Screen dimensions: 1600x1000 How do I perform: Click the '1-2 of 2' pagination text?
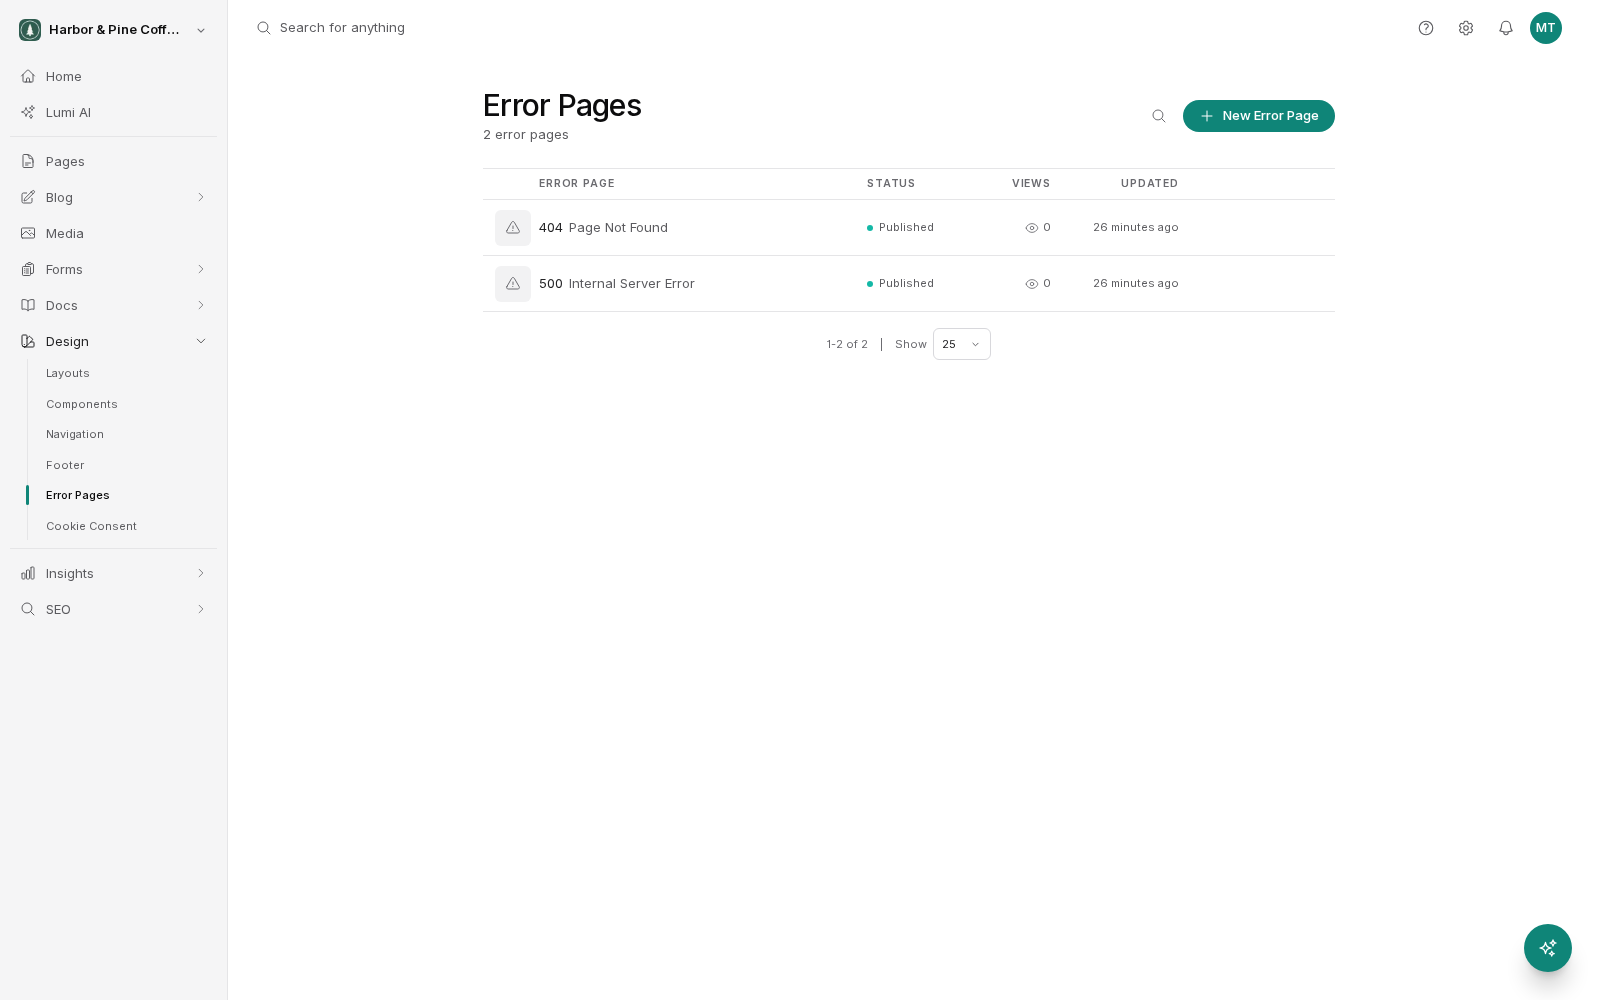[847, 344]
